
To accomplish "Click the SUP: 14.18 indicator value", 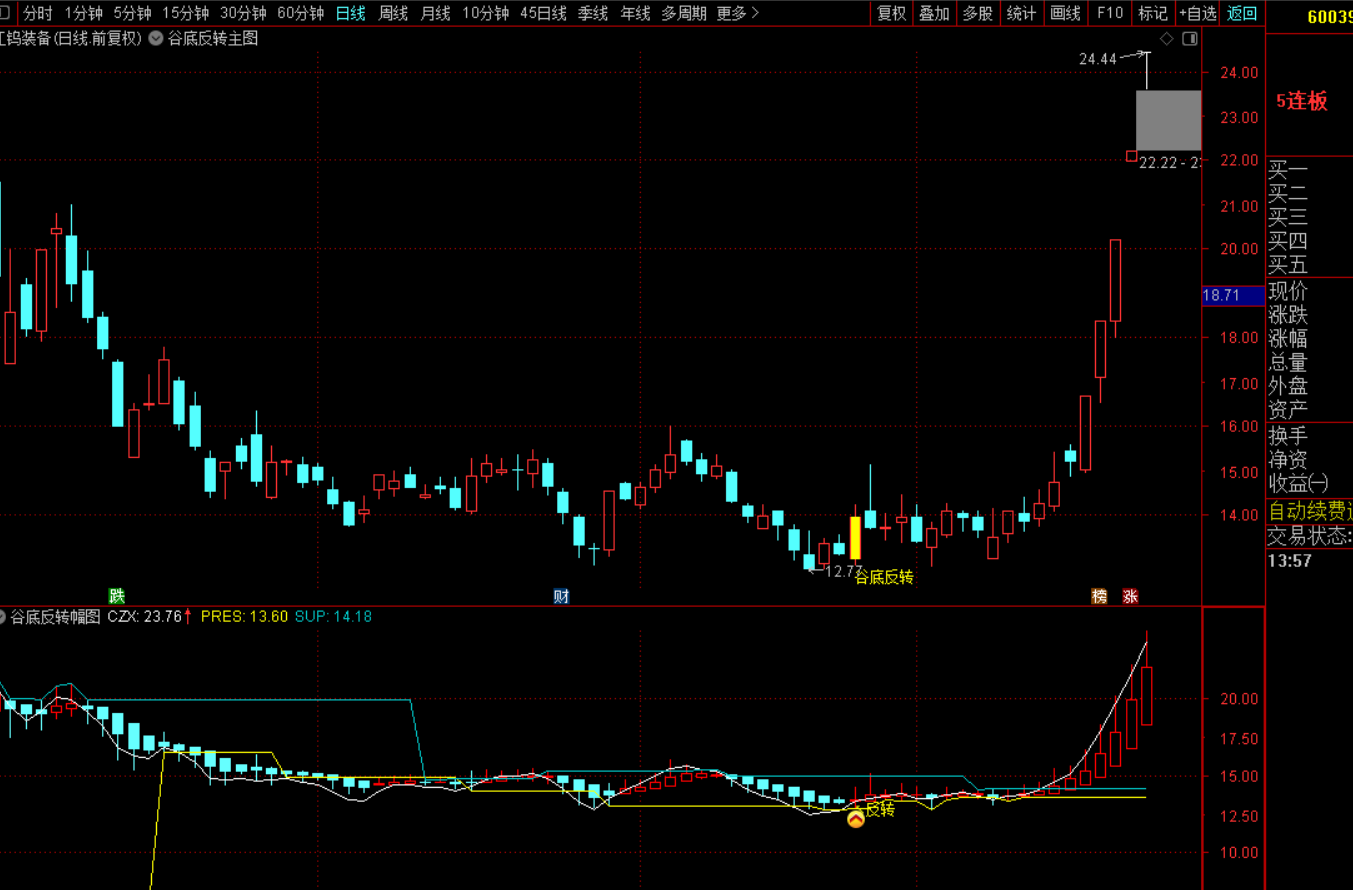I will [333, 617].
